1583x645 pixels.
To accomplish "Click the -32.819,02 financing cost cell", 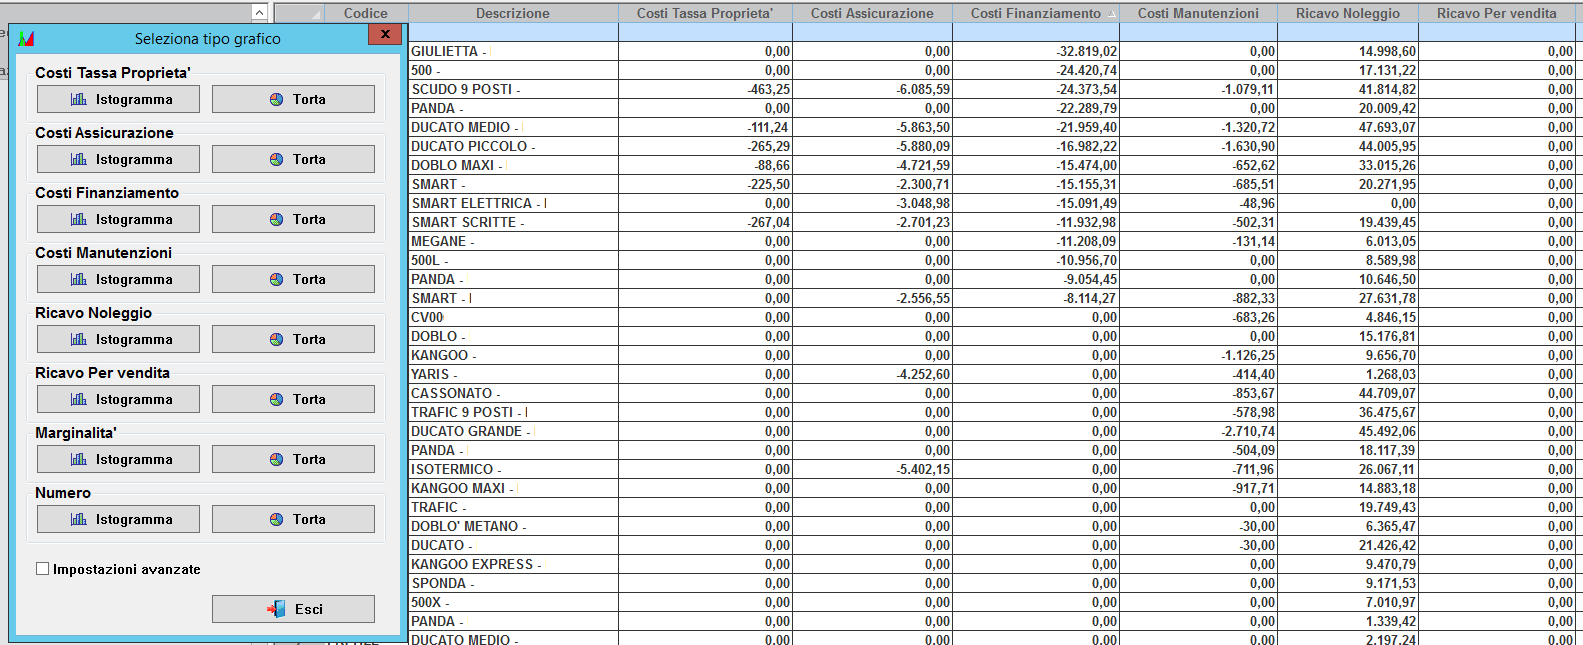I will click(1036, 51).
